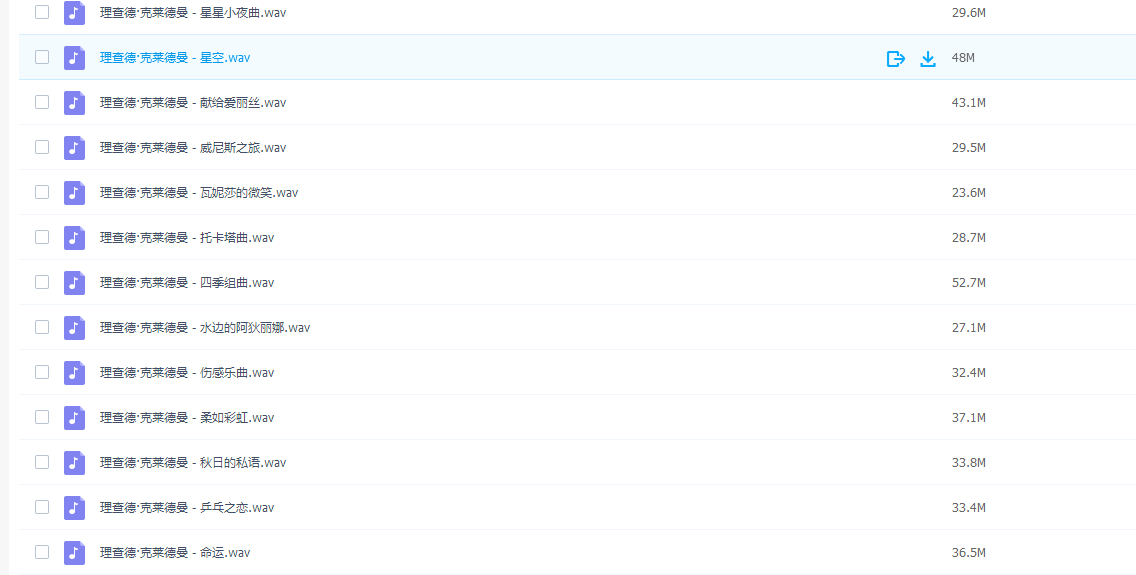Click the 23.6M file size value

tap(969, 192)
